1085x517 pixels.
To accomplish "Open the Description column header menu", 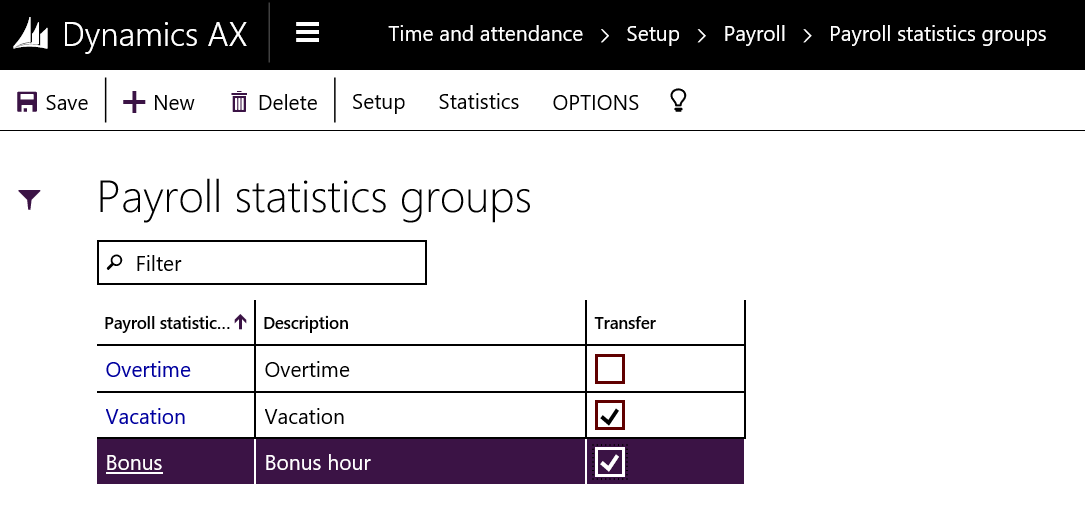I will coord(306,323).
